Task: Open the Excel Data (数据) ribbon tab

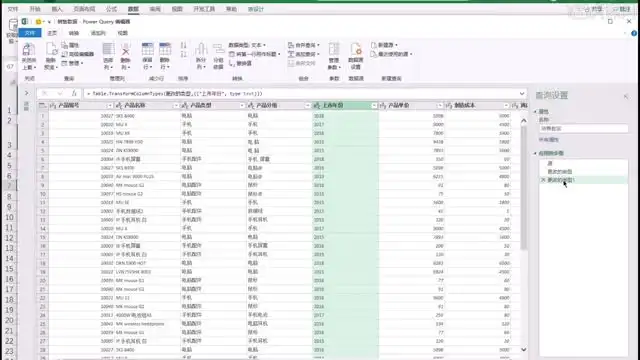Action: pos(133,9)
